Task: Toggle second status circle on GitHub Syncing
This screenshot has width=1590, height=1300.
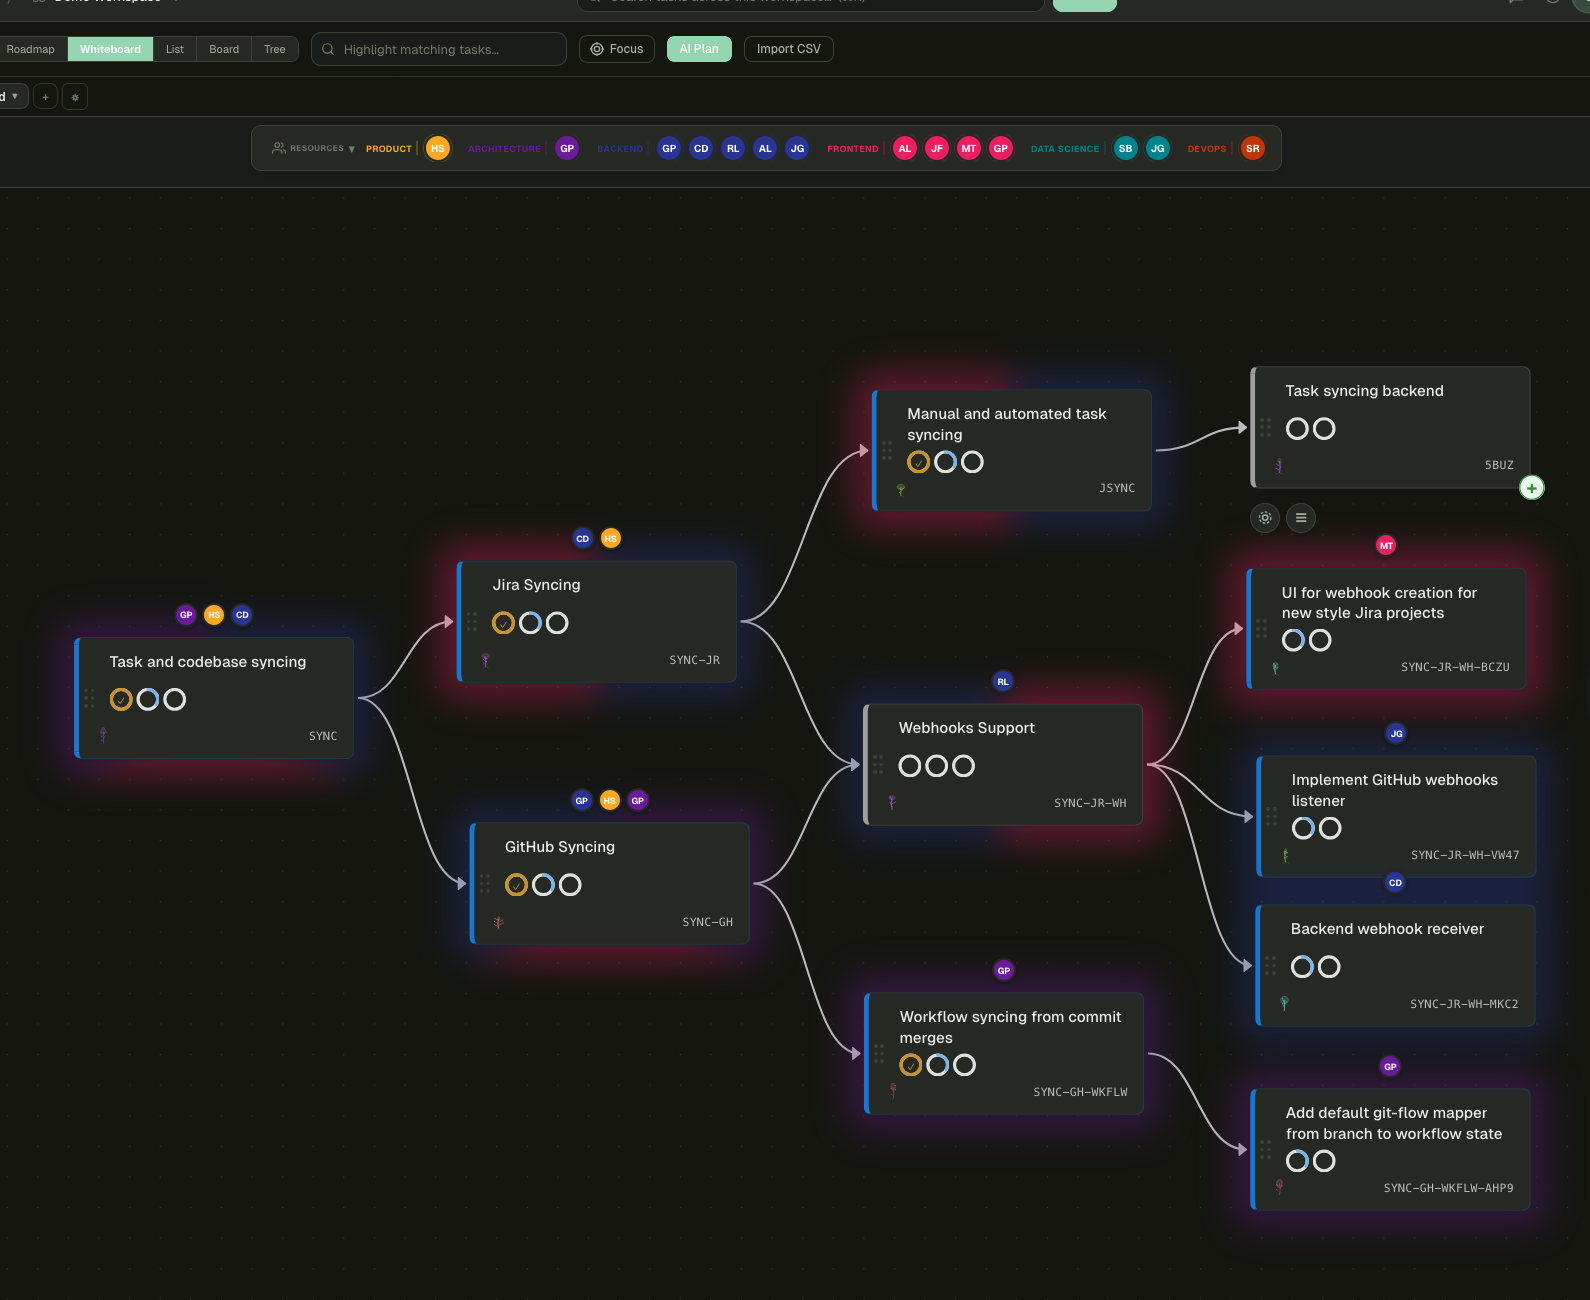Action: point(543,884)
